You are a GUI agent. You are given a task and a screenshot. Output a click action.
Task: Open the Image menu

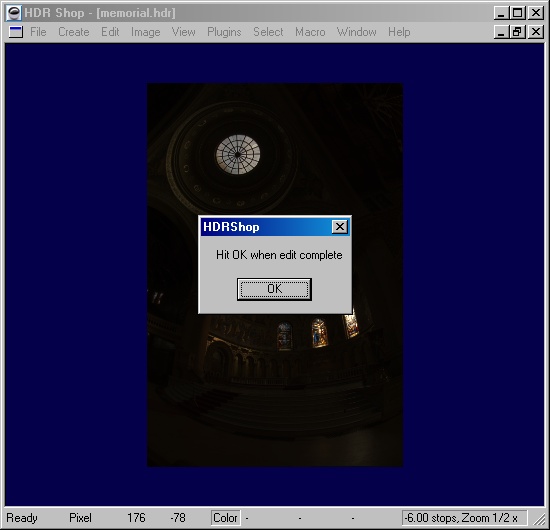146,32
